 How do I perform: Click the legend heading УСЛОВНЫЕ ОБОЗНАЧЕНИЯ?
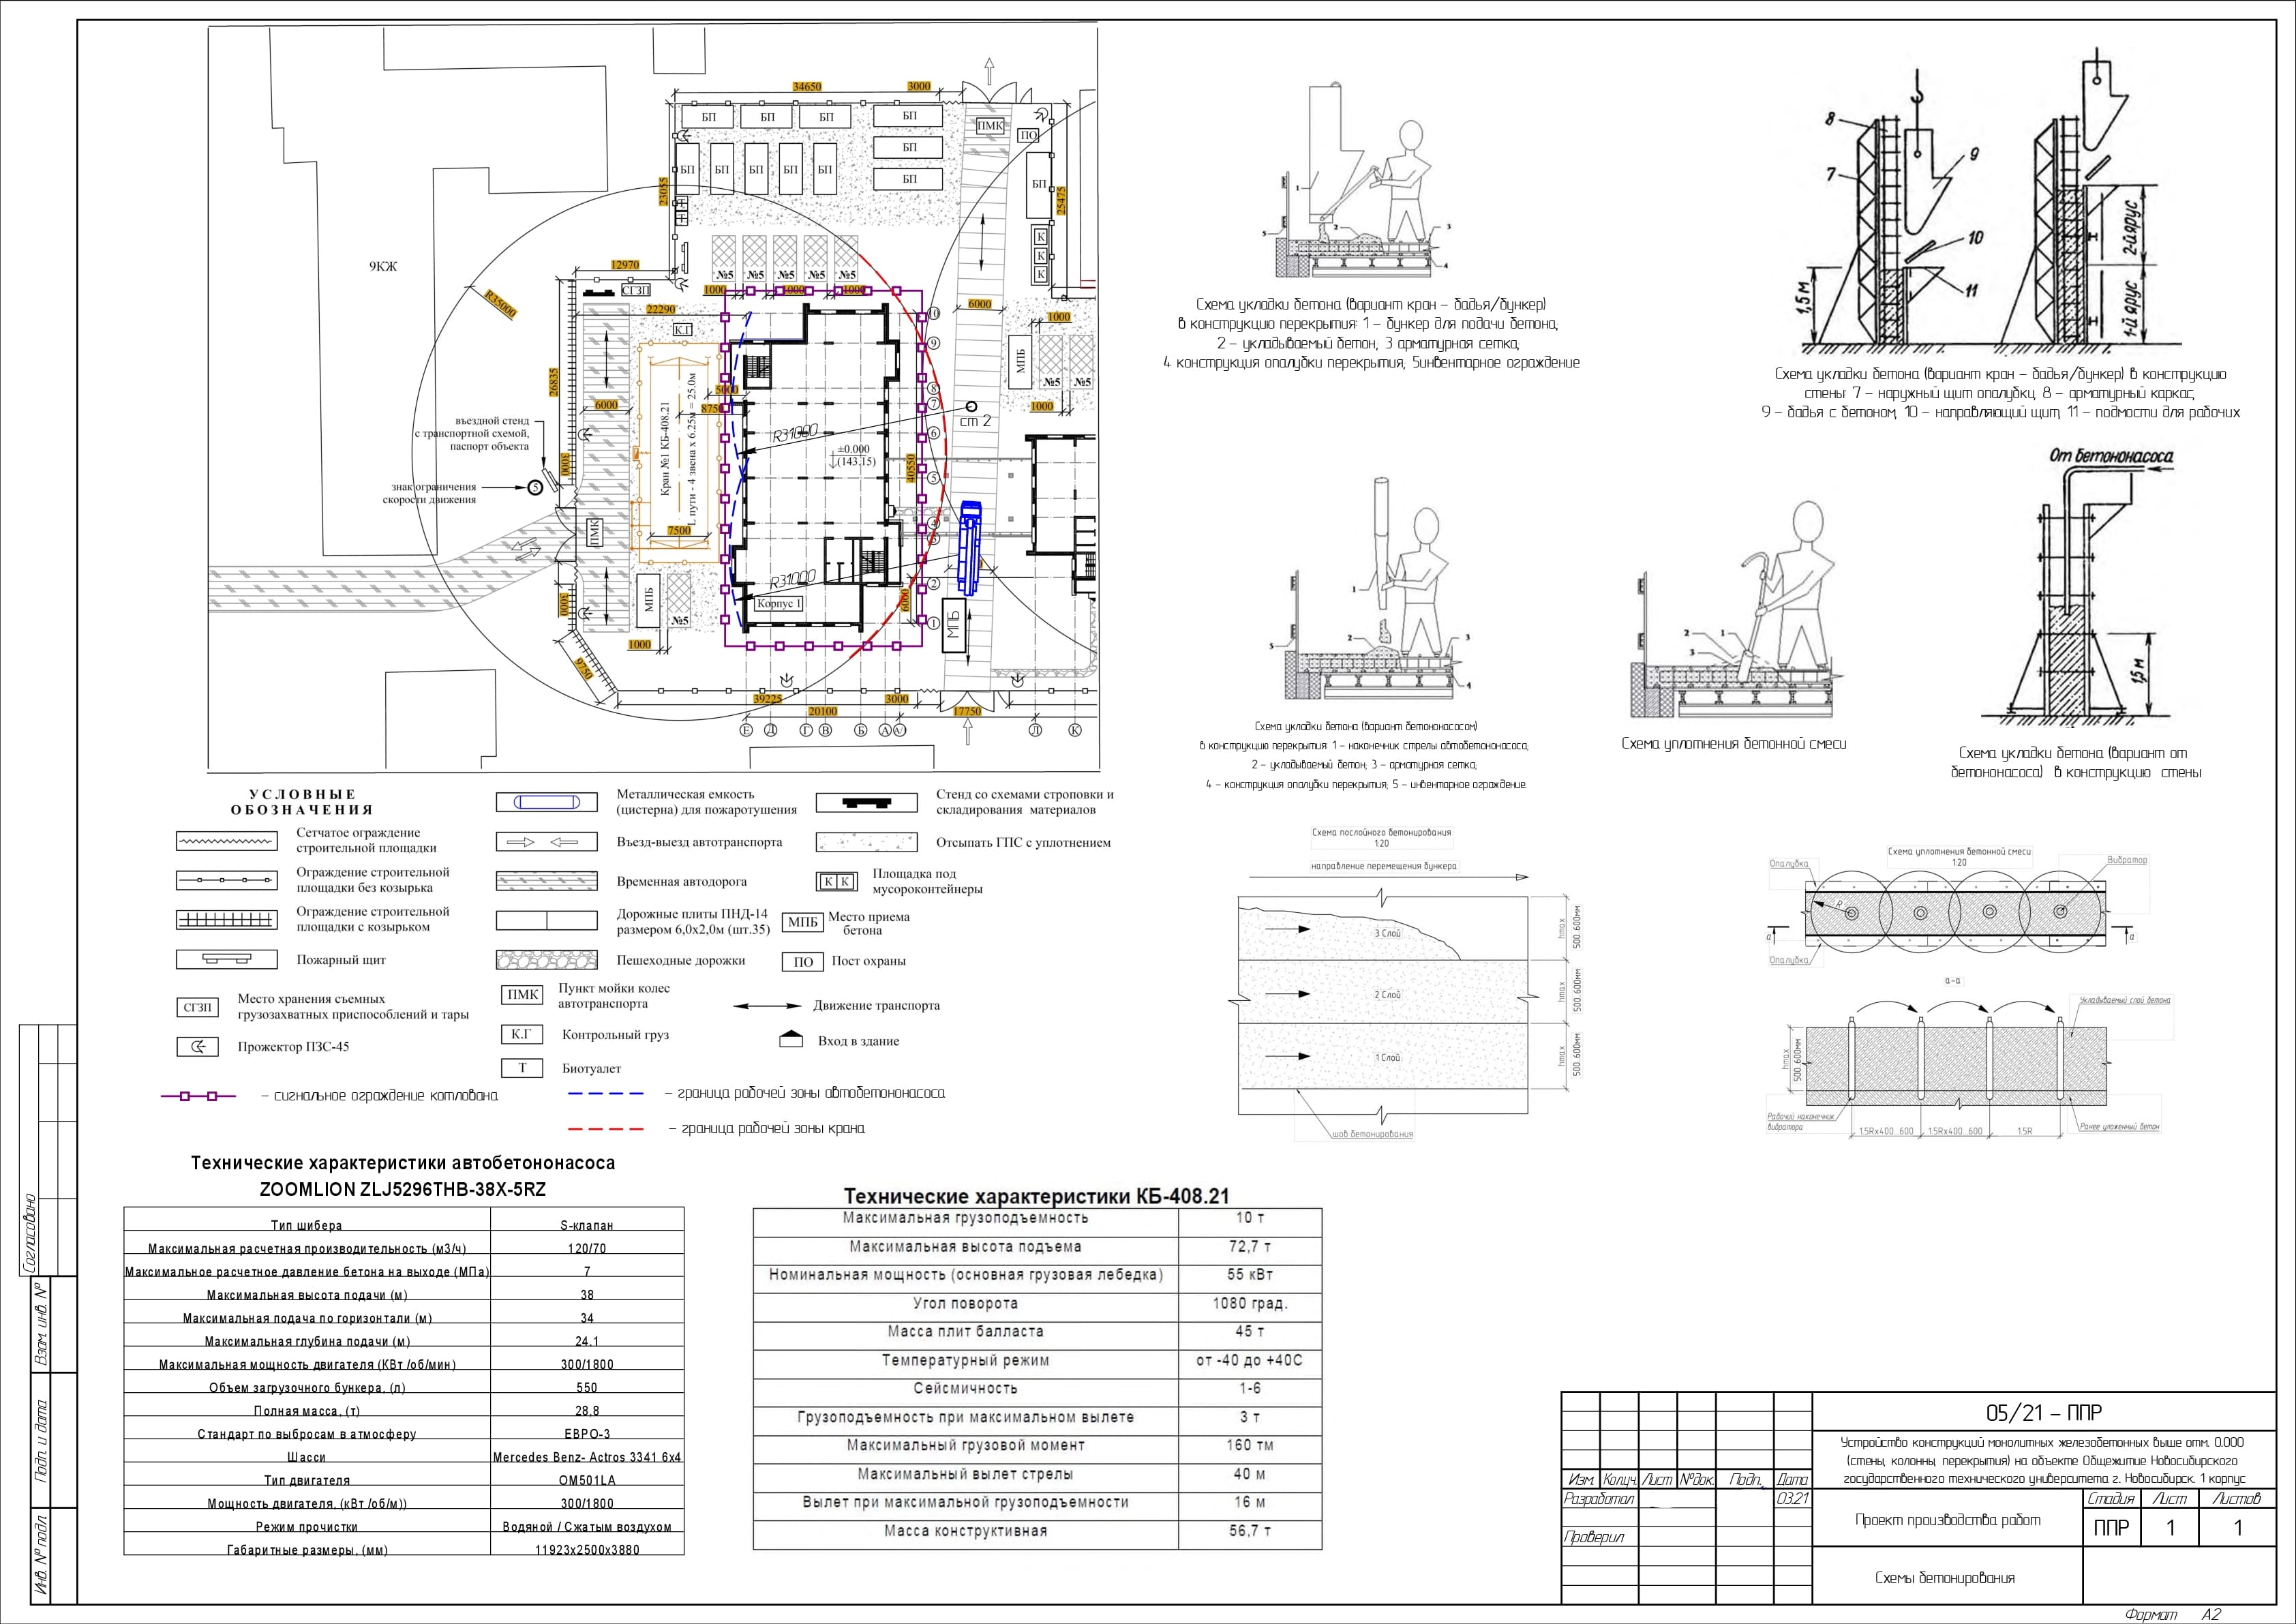coord(302,802)
